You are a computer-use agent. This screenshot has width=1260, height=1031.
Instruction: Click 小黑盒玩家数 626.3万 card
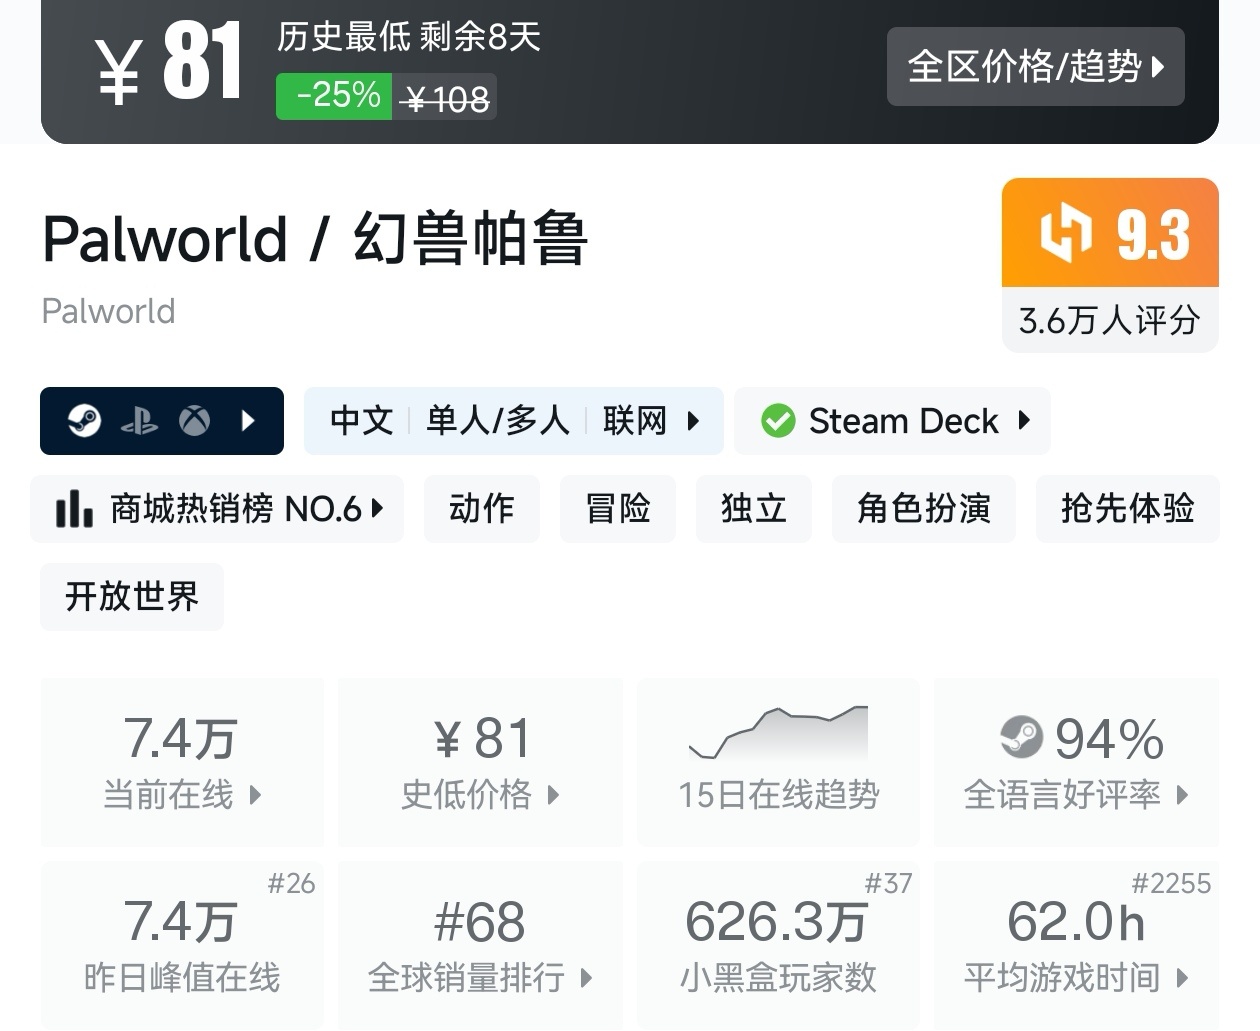[x=778, y=945]
